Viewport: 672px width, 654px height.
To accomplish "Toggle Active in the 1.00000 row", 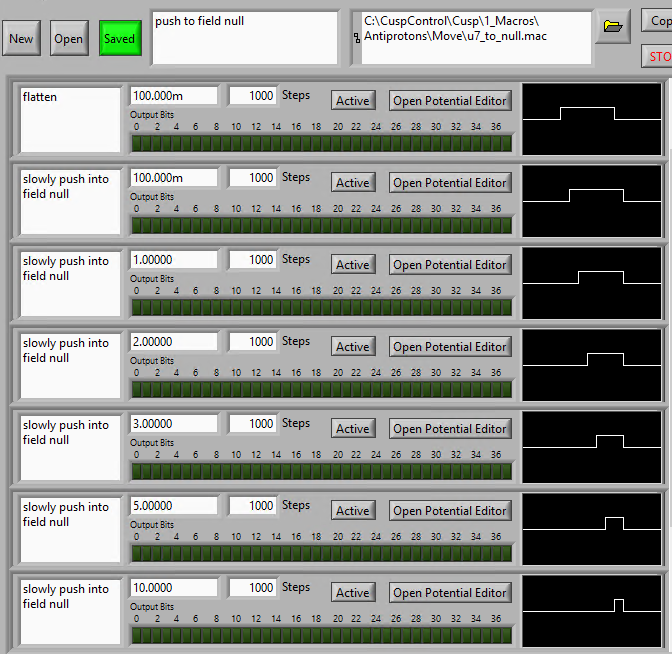I will click(353, 265).
